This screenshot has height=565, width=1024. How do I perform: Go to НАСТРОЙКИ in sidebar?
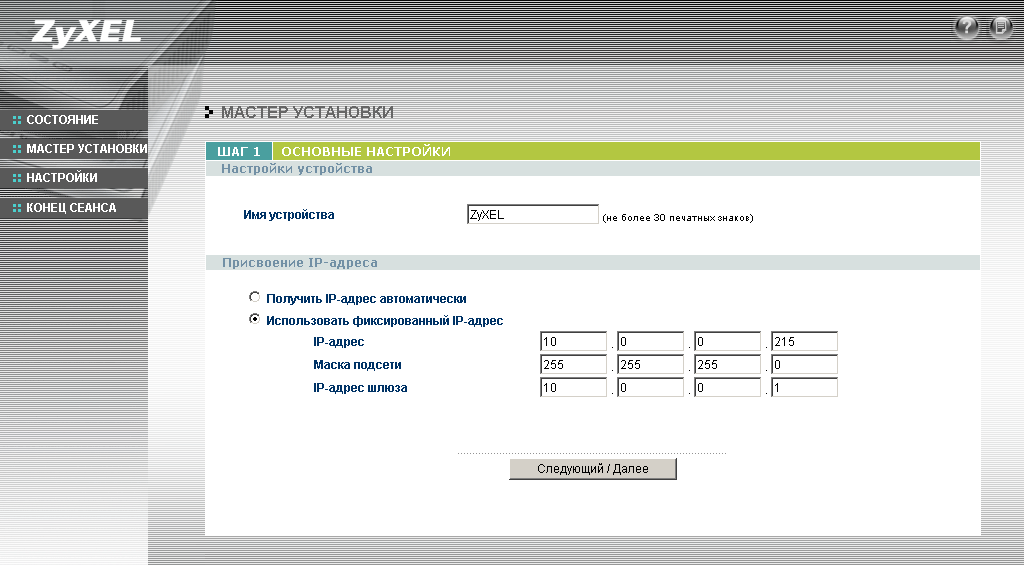(74, 178)
